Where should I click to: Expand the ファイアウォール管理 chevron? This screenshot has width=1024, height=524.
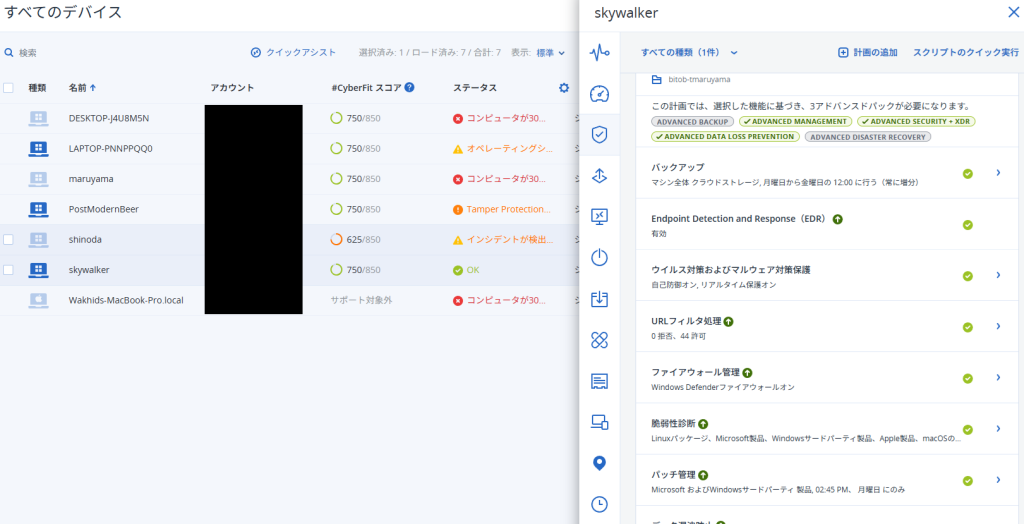click(x=998, y=377)
